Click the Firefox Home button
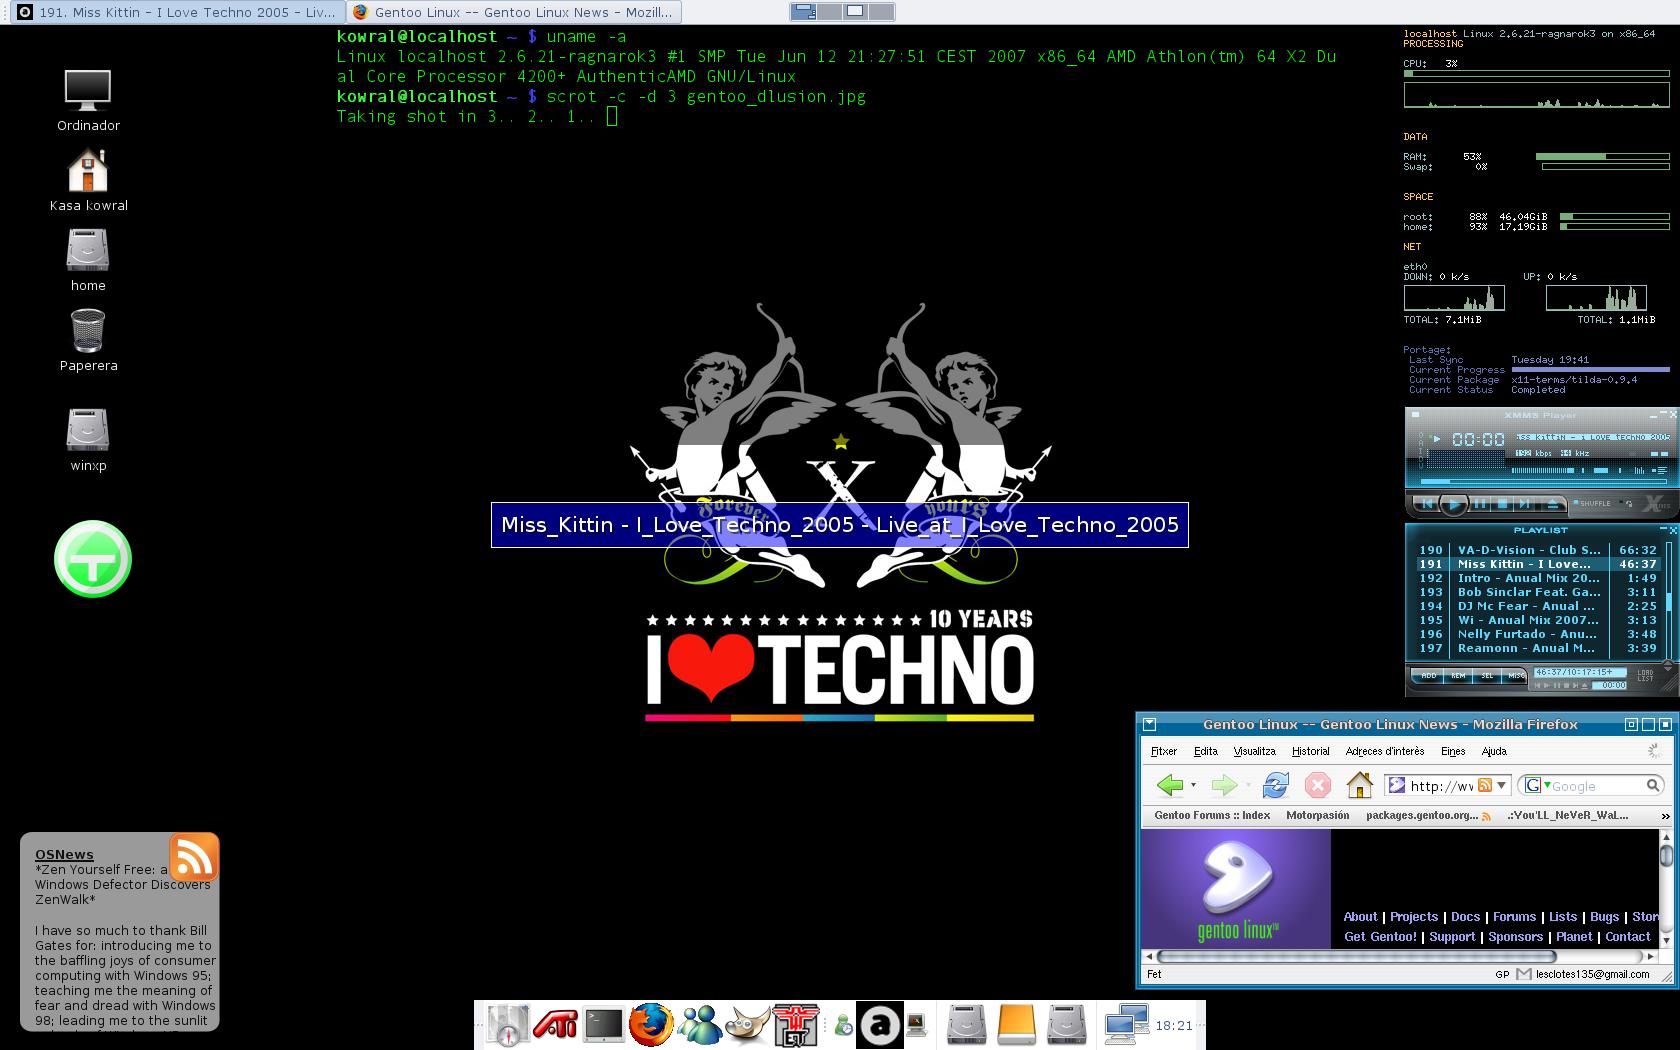The height and width of the screenshot is (1050, 1680). pyautogui.click(x=1359, y=785)
